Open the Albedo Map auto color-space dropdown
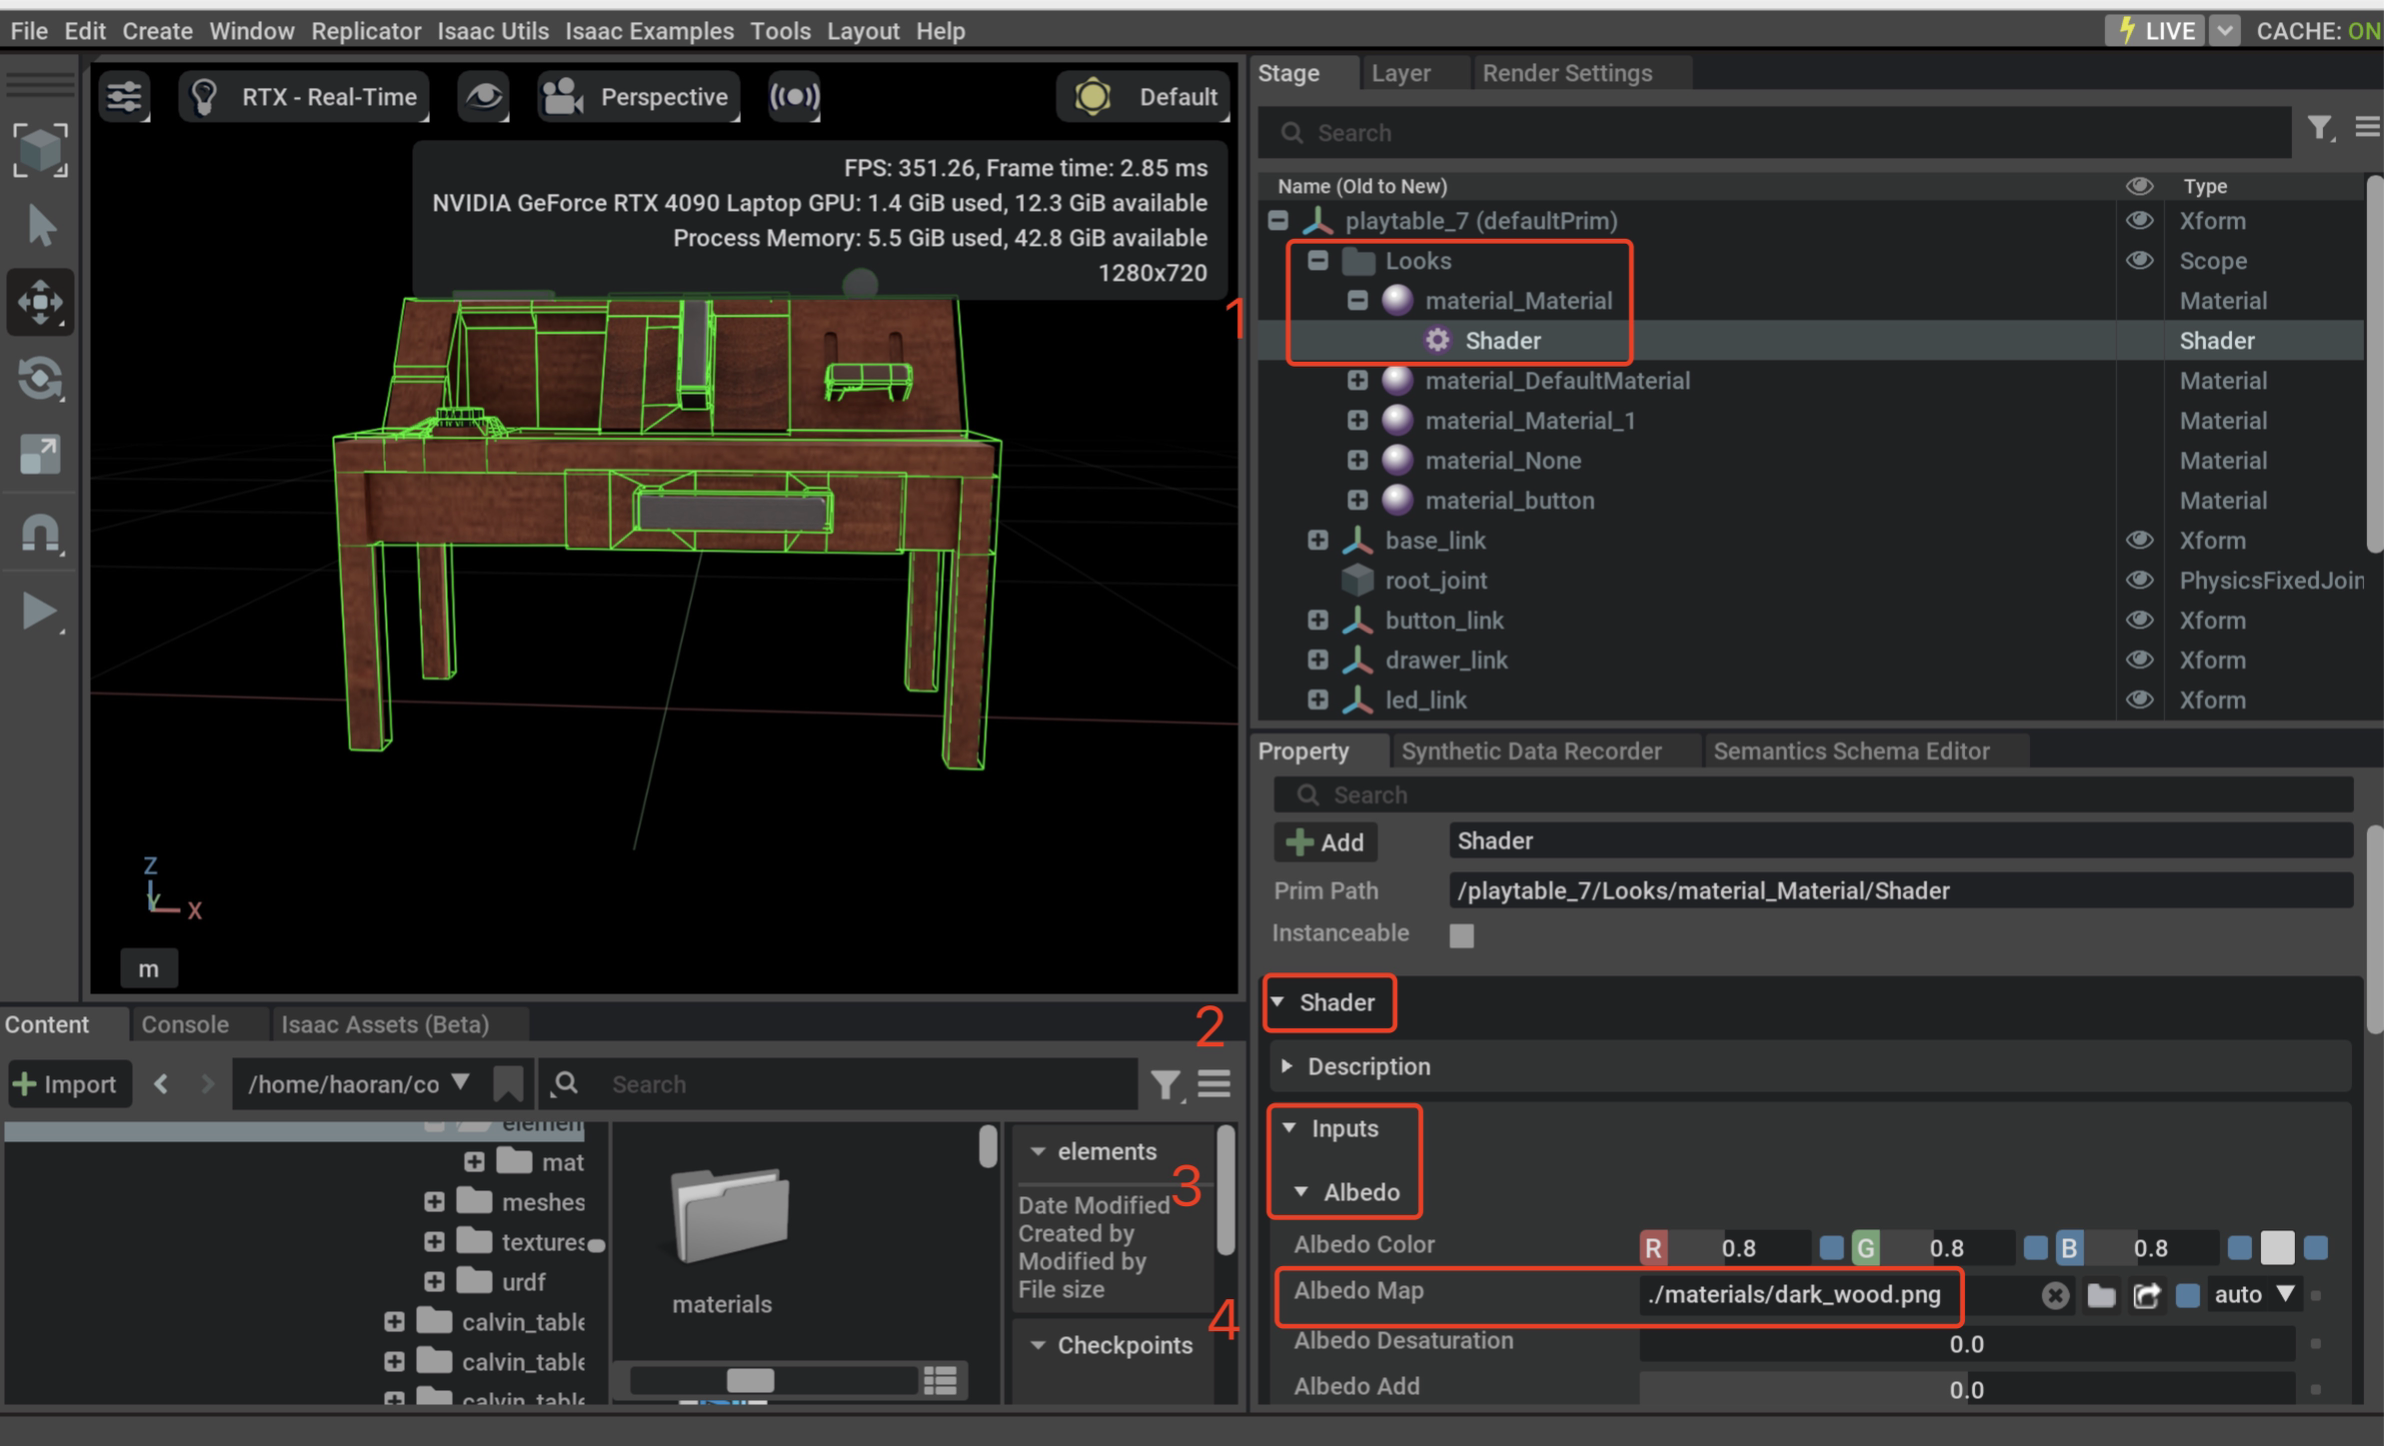Screen dimensions: 2384x1446 pyautogui.click(x=2254, y=1295)
